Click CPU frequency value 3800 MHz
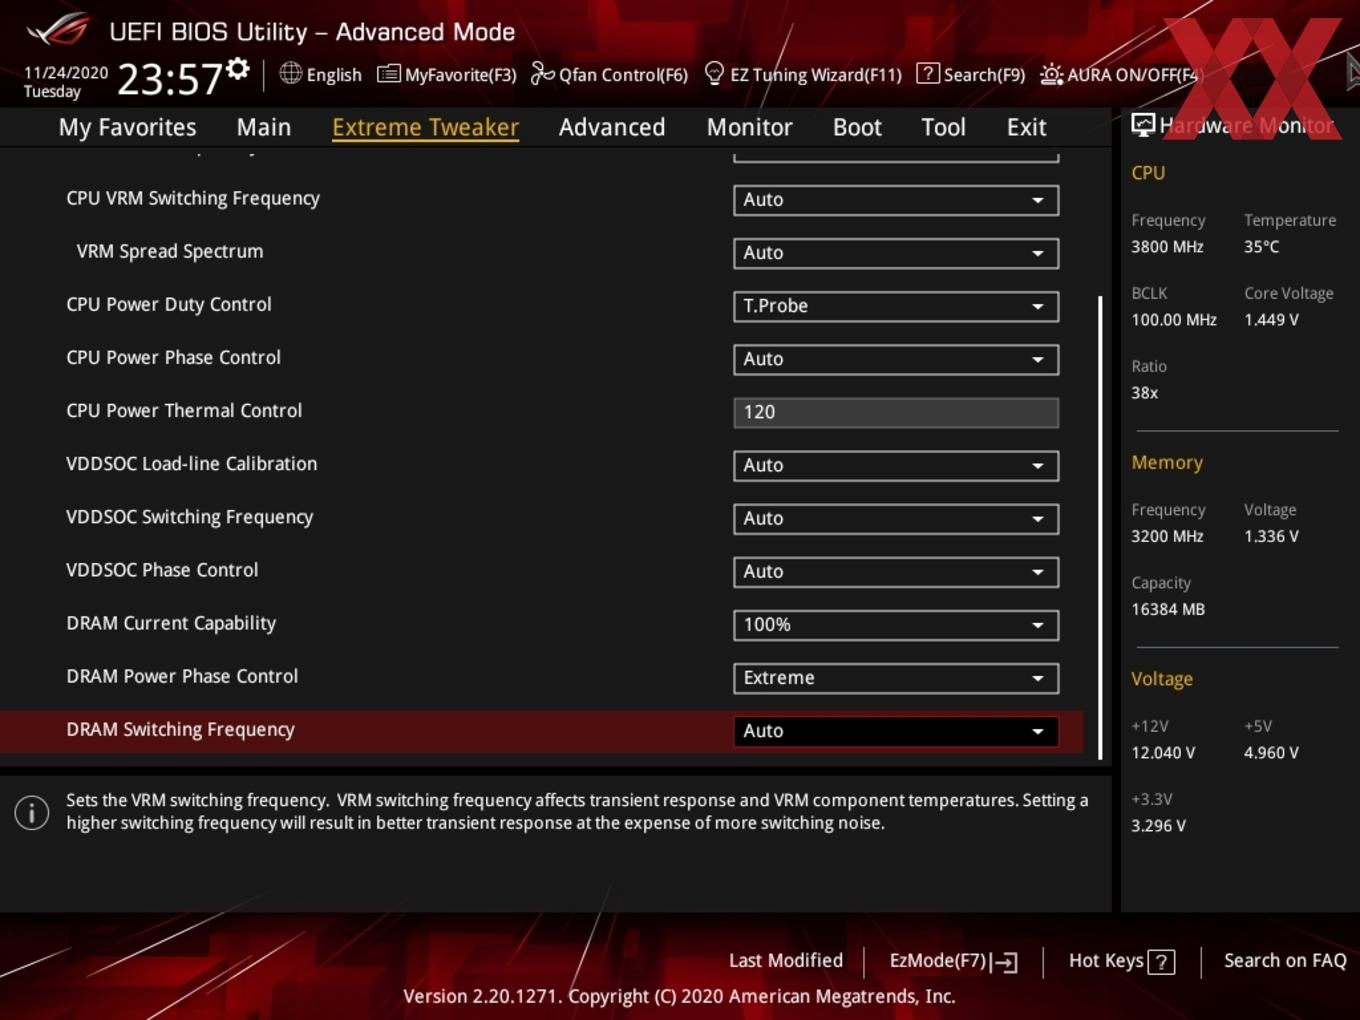This screenshot has width=1360, height=1020. click(x=1167, y=246)
